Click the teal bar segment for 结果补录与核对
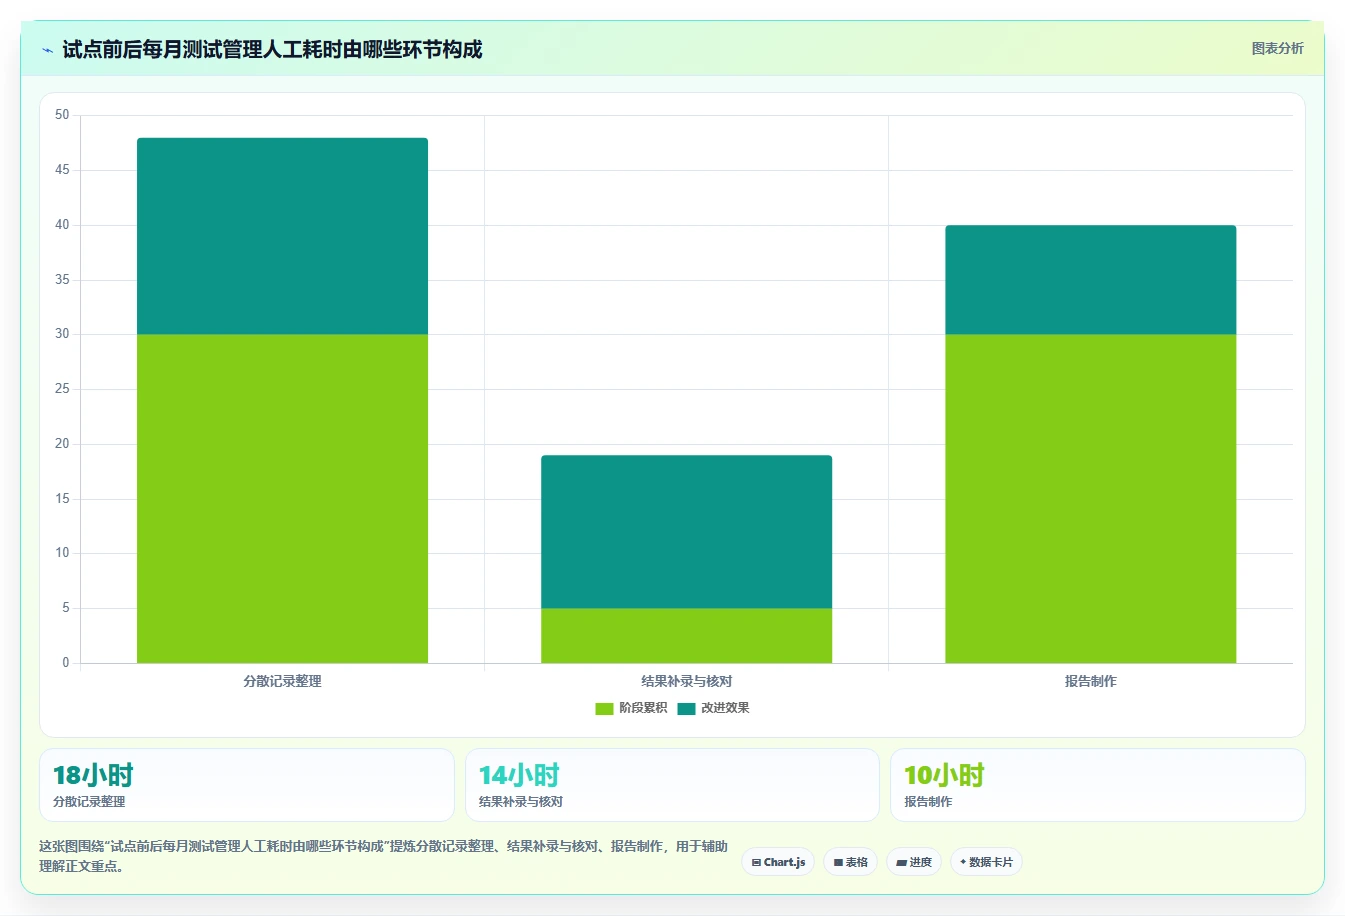1345x916 pixels. 686,532
